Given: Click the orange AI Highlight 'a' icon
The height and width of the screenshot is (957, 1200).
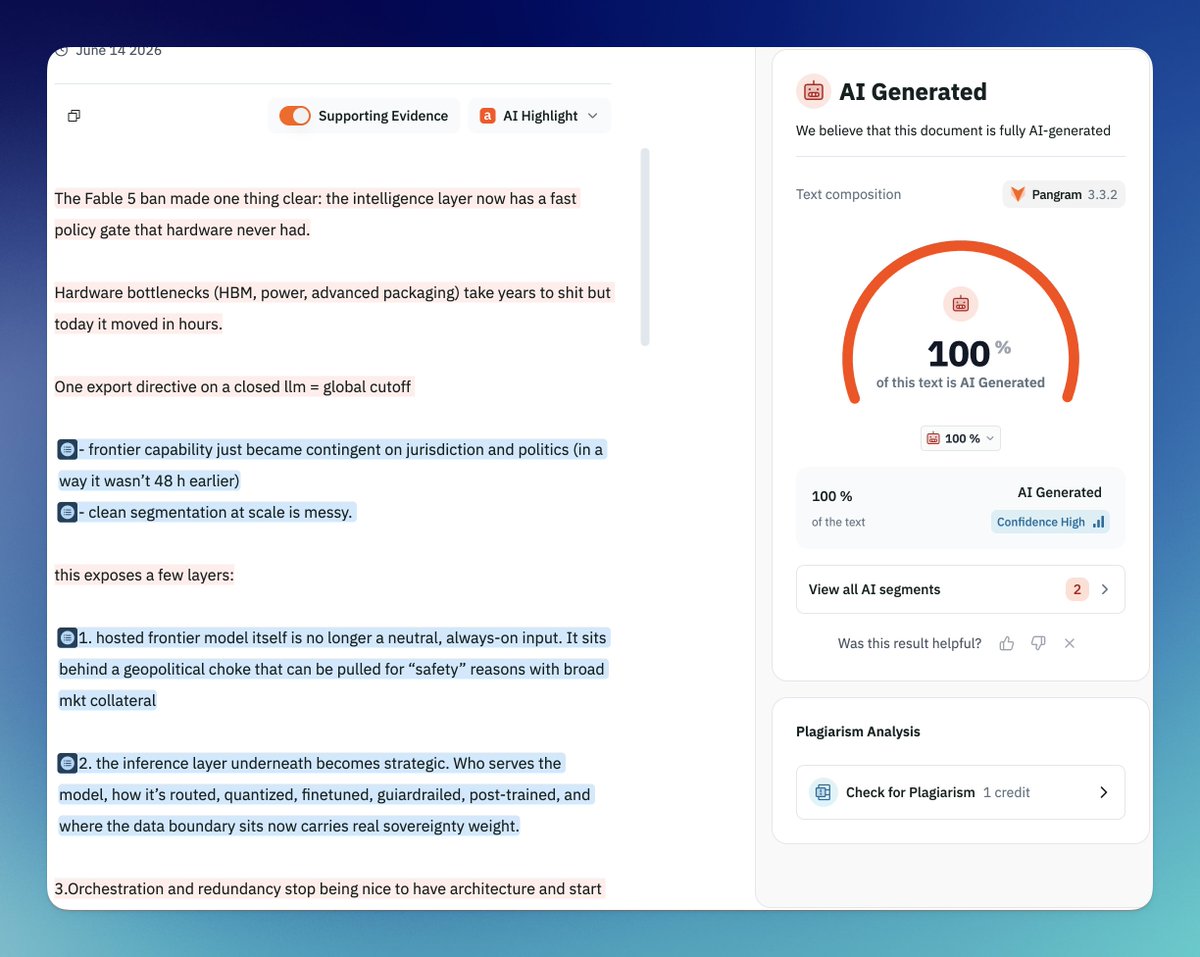Looking at the screenshot, I should [487, 116].
